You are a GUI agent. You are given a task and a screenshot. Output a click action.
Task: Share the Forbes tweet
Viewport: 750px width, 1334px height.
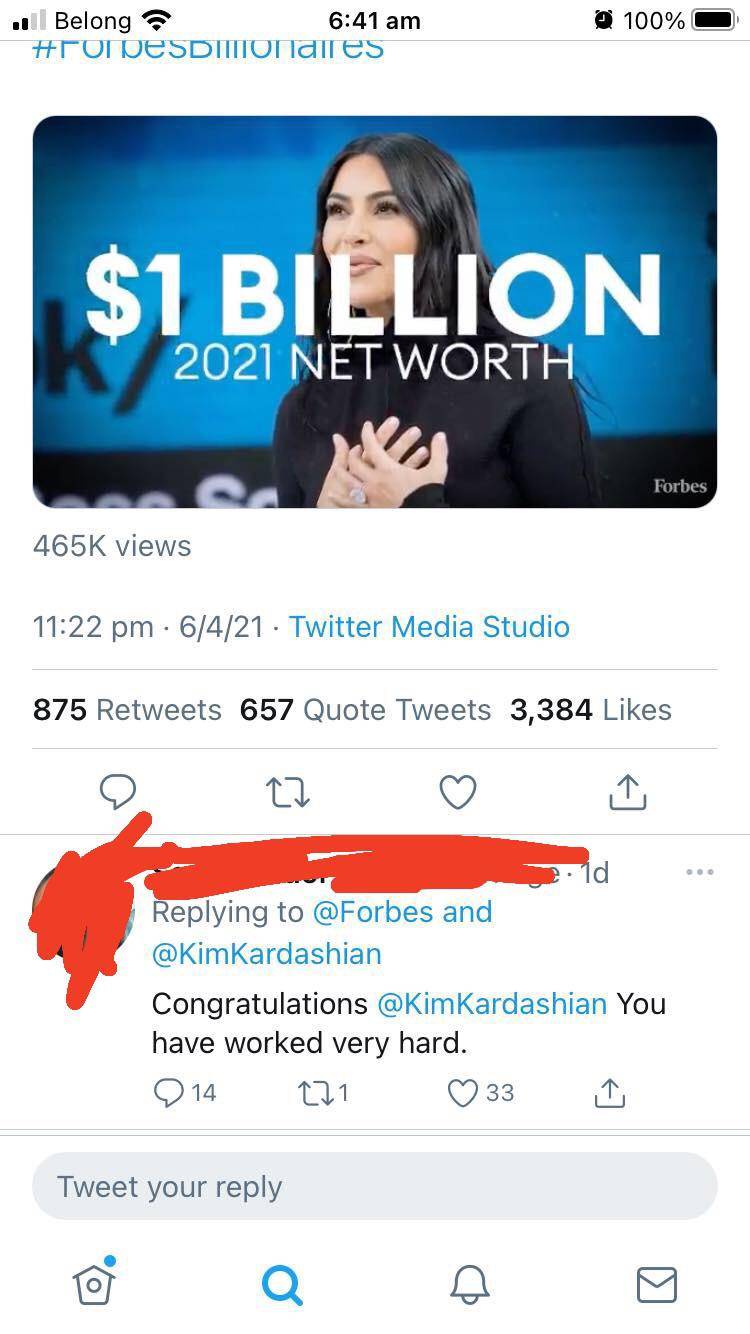[628, 792]
